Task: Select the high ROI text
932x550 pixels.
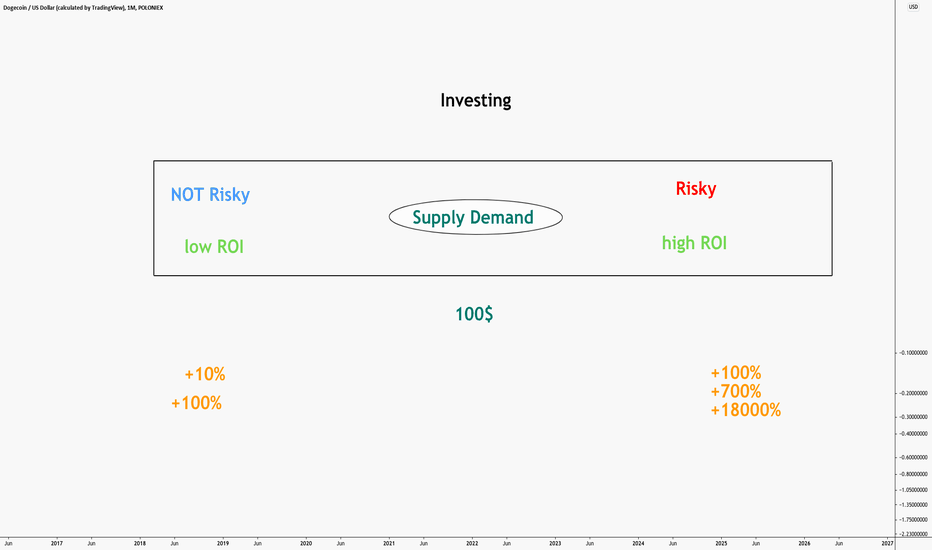Action: click(694, 243)
